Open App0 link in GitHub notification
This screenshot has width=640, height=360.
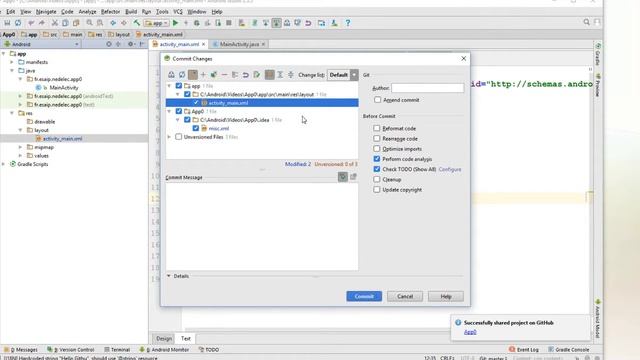[470, 332]
